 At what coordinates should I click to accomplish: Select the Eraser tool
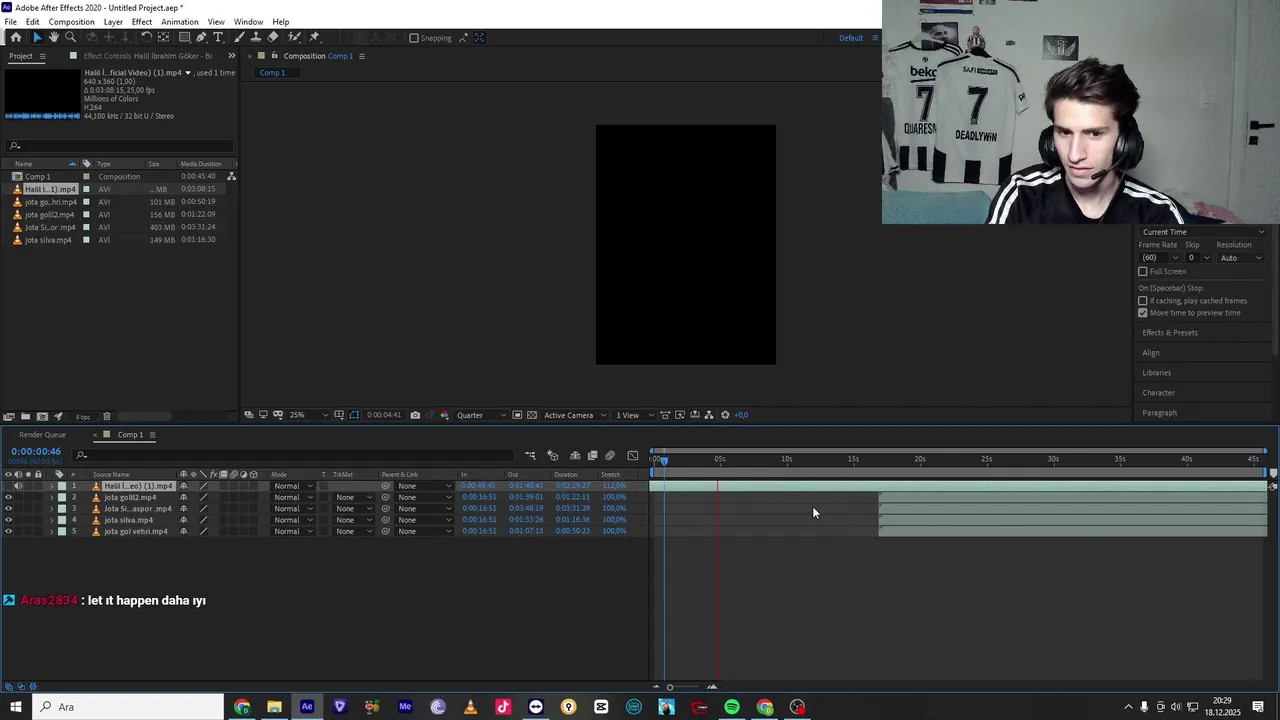click(273, 37)
